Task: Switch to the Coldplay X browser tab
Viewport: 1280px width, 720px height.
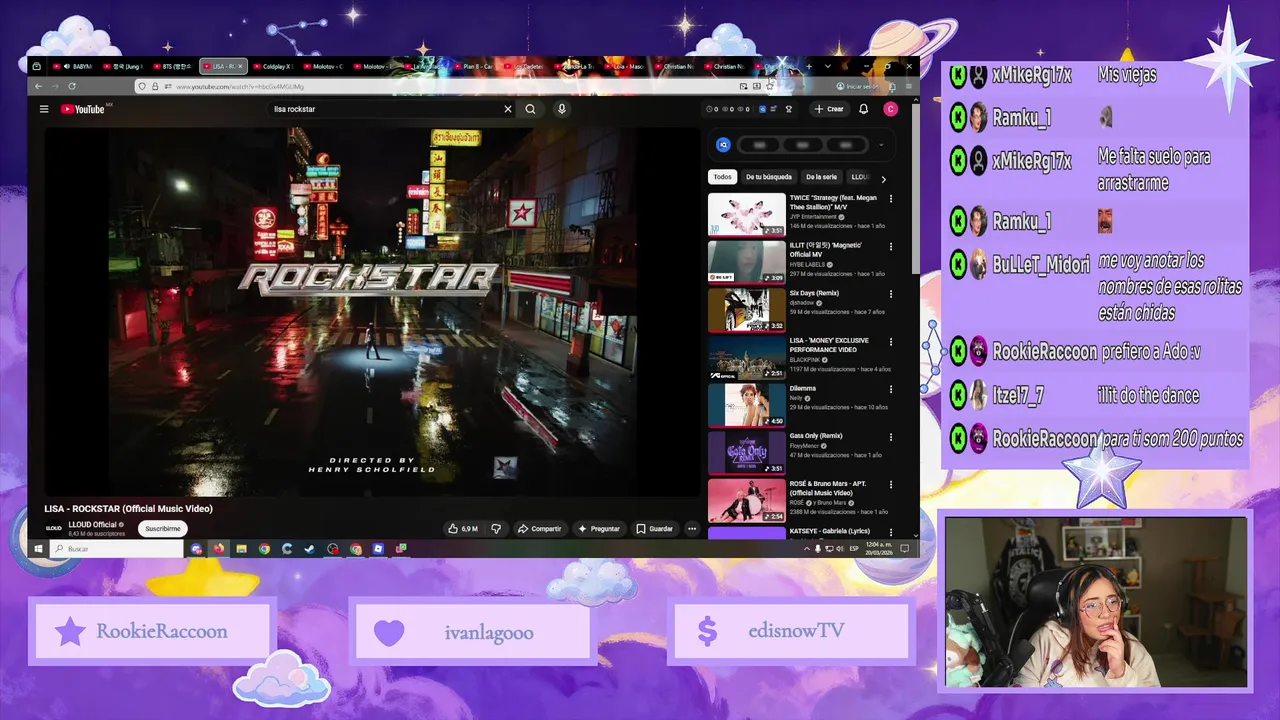Action: 272,66
